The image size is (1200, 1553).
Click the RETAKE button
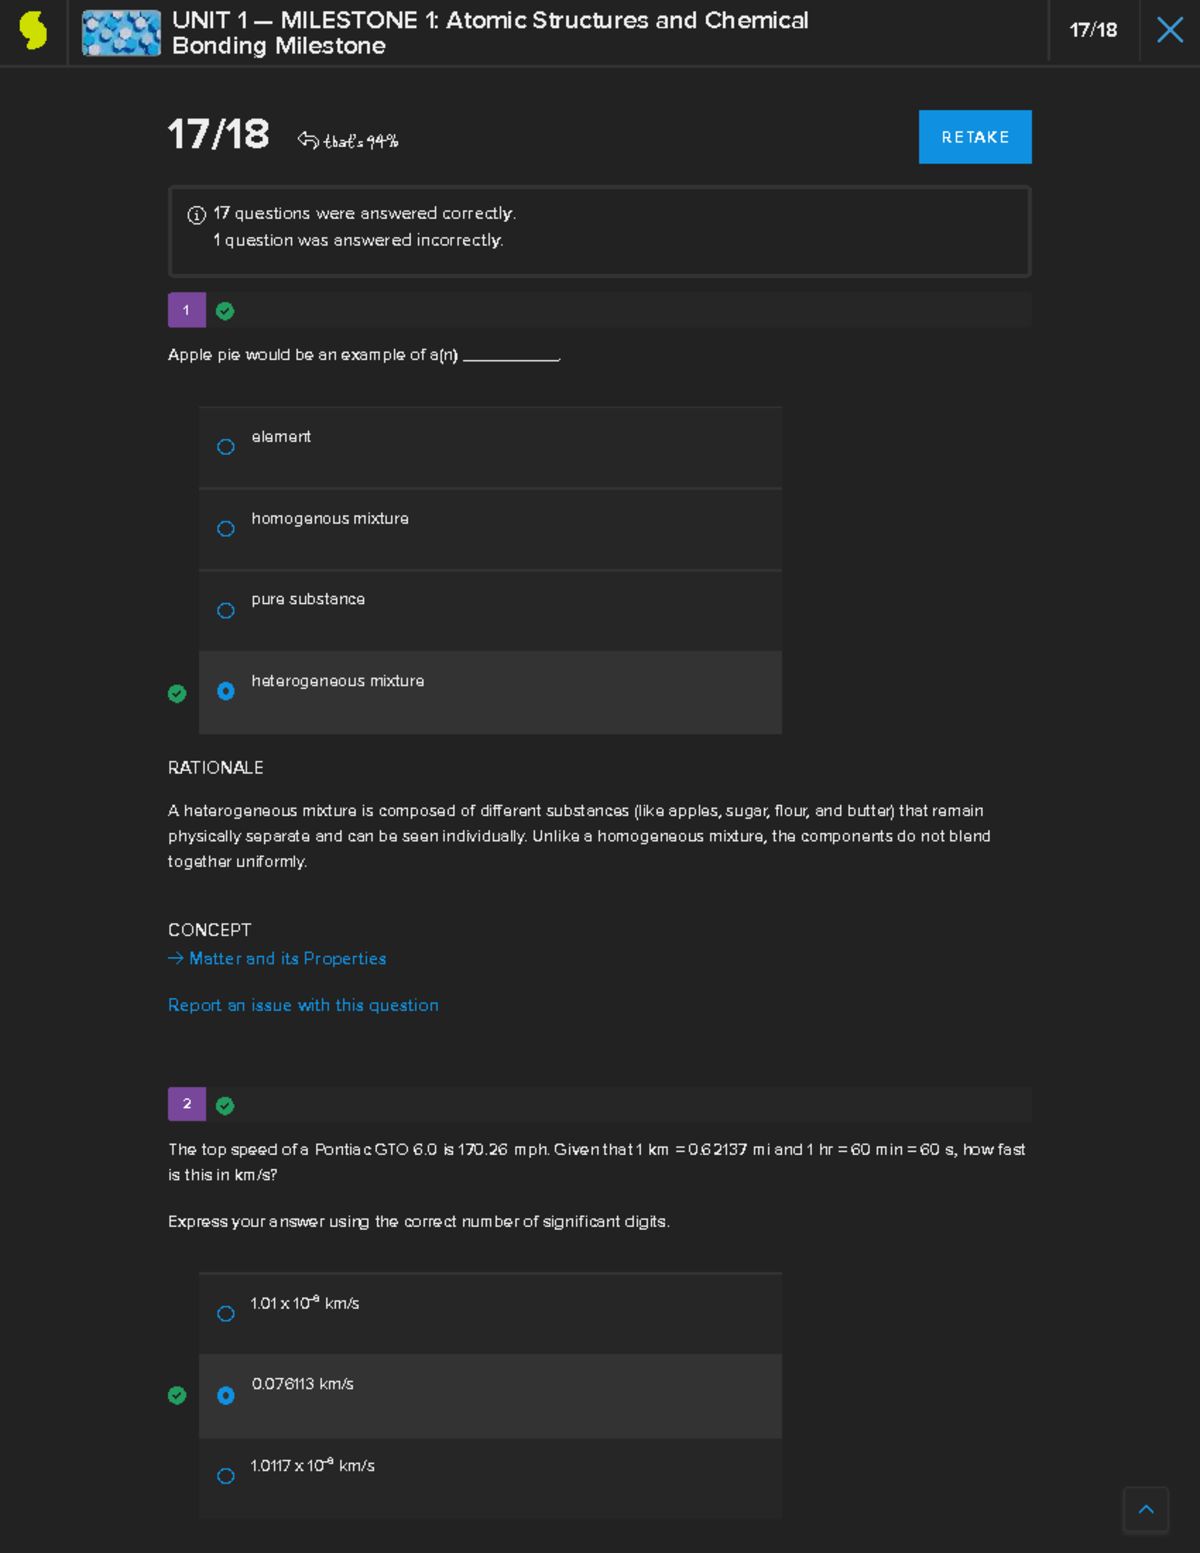tap(975, 137)
